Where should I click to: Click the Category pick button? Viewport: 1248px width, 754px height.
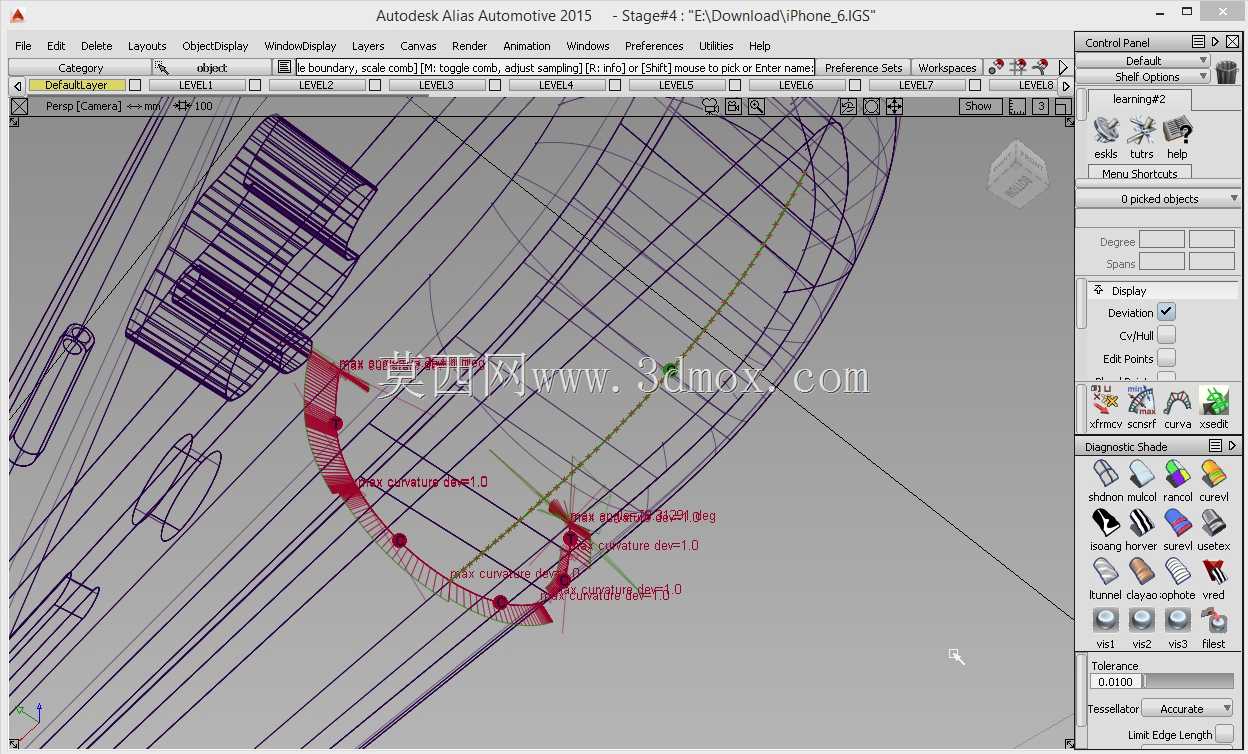pyautogui.click(x=80, y=68)
